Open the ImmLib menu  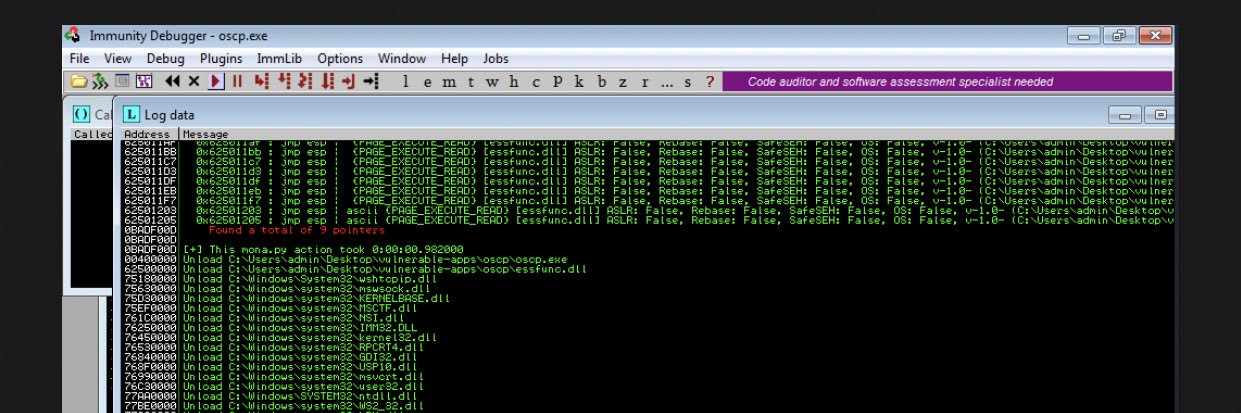(x=280, y=59)
